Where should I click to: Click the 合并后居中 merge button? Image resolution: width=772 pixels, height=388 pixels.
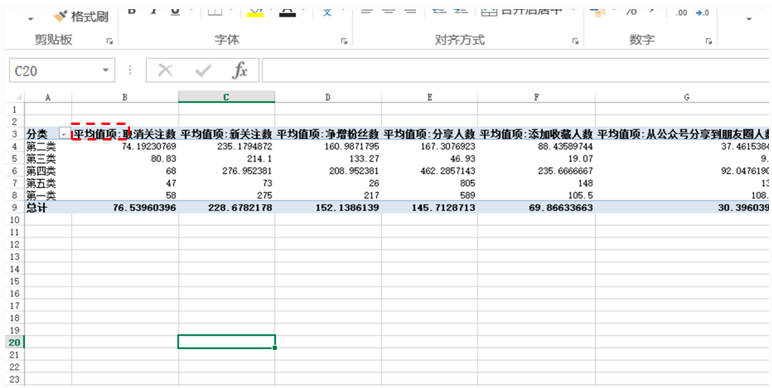click(x=522, y=11)
